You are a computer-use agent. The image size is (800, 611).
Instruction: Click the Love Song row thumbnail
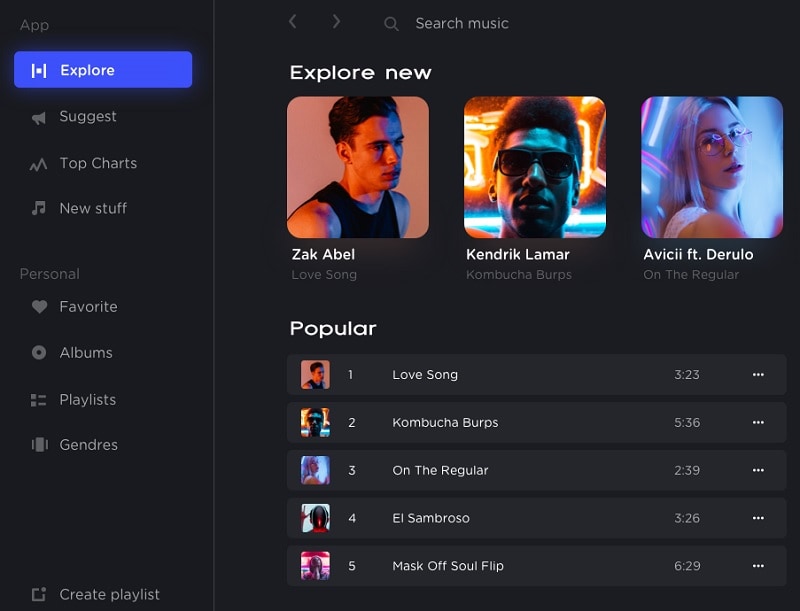pos(315,374)
